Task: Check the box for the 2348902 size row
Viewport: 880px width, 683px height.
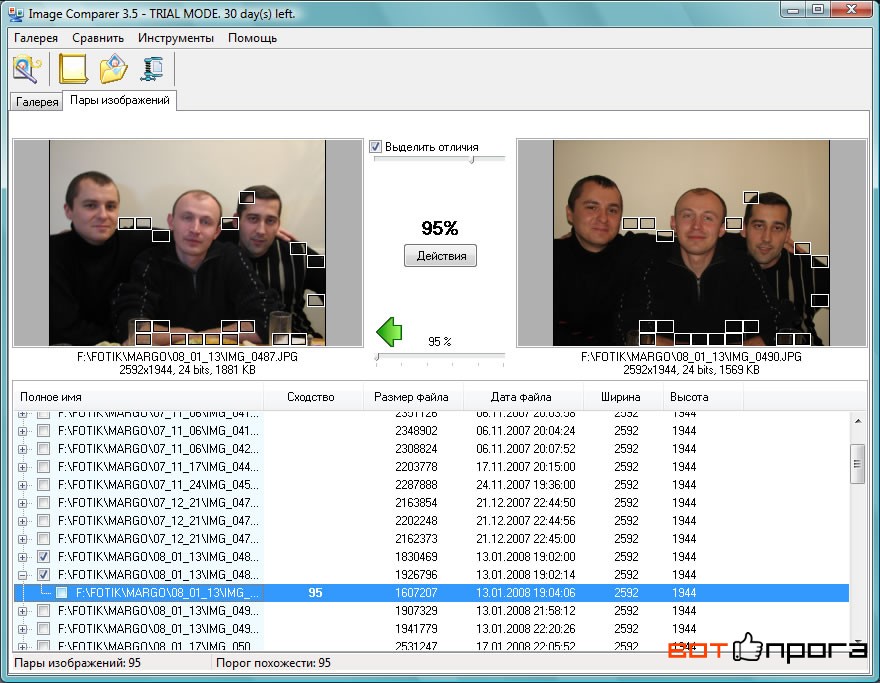Action: click(x=43, y=431)
